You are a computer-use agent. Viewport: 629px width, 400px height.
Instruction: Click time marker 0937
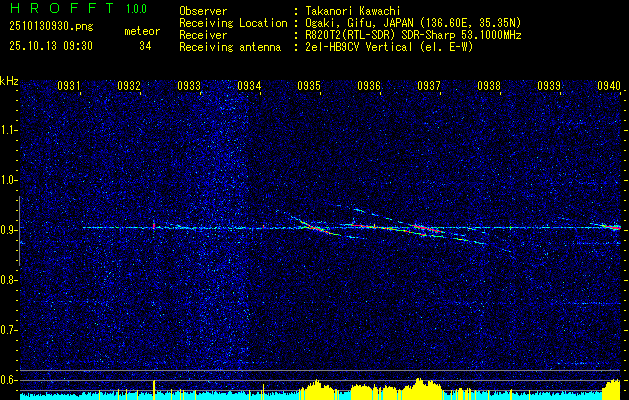point(429,86)
